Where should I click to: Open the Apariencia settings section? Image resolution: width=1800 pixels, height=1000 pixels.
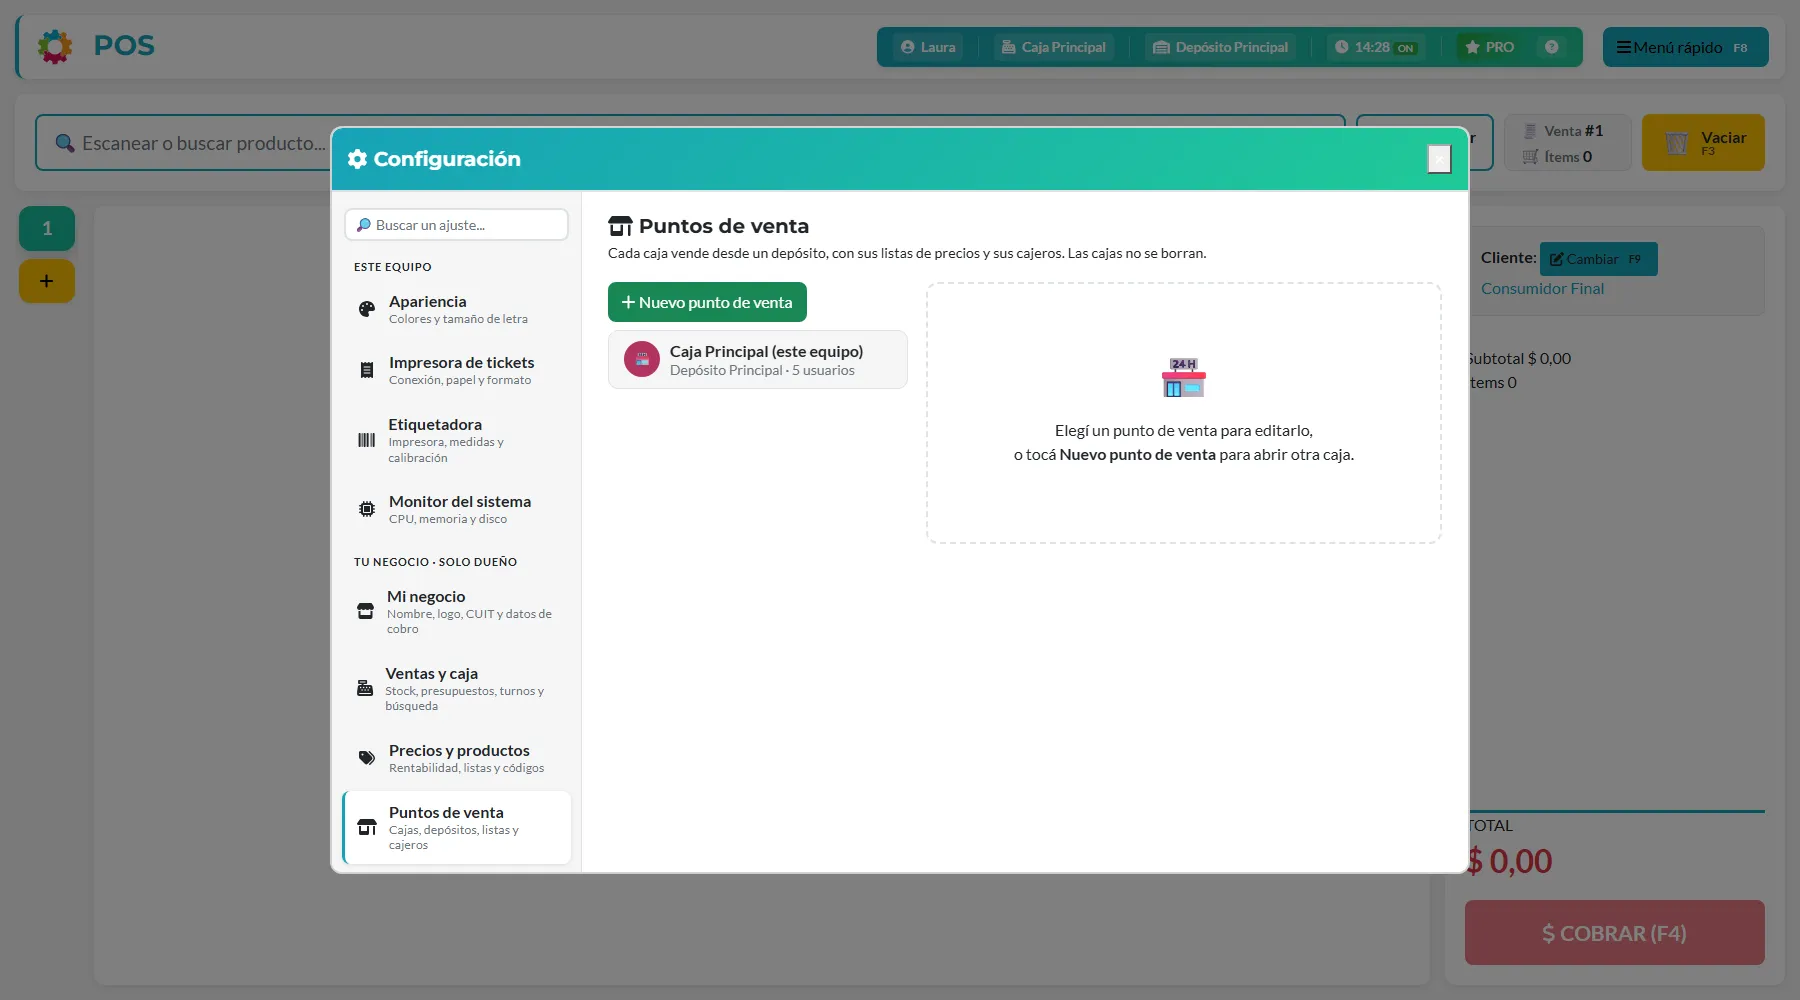tap(457, 310)
